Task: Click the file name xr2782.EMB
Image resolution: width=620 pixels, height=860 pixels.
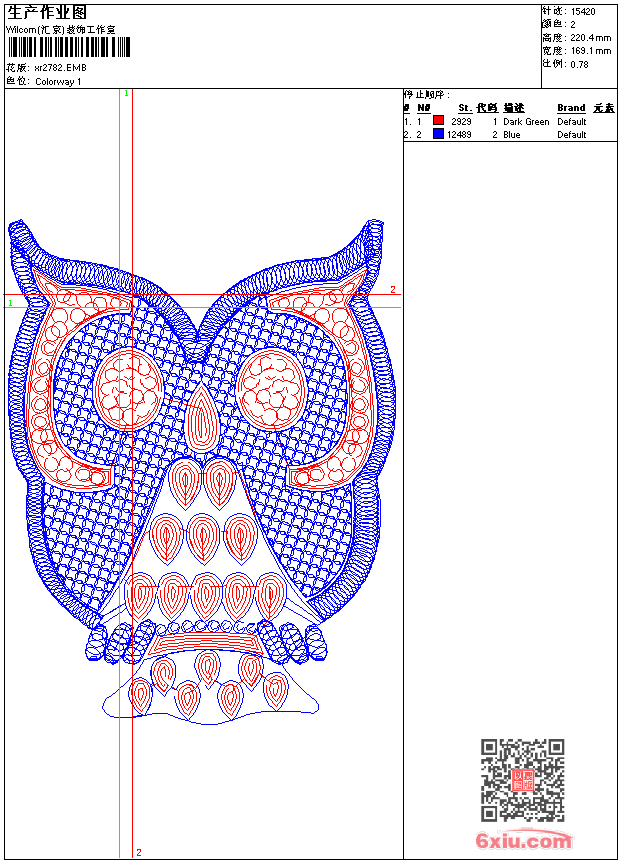Action: tap(60, 68)
